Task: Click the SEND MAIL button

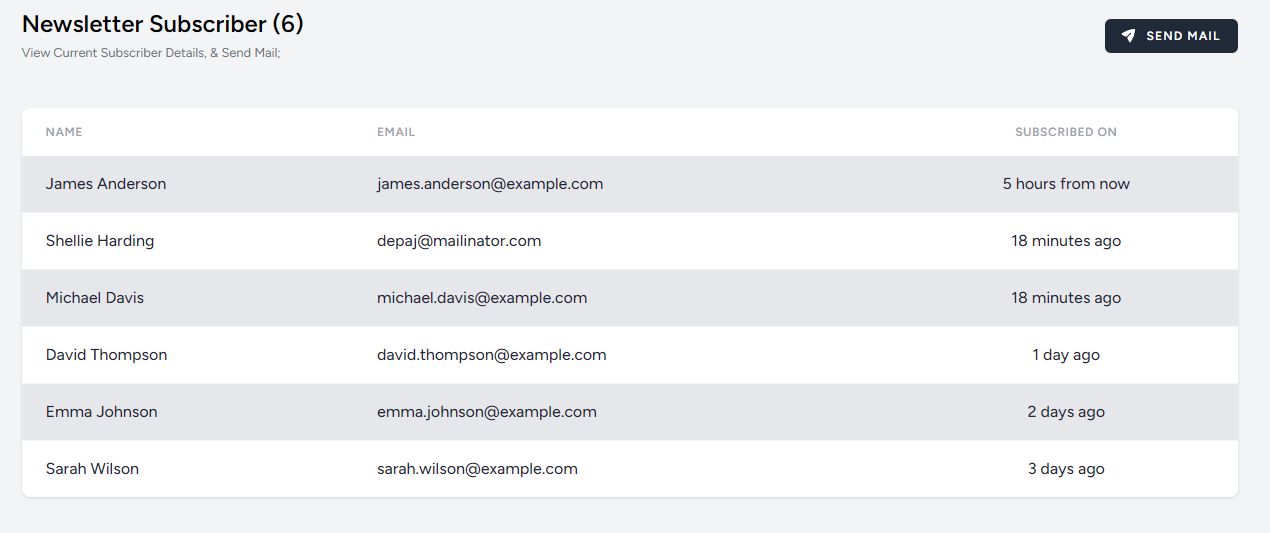Action: 1171,36
